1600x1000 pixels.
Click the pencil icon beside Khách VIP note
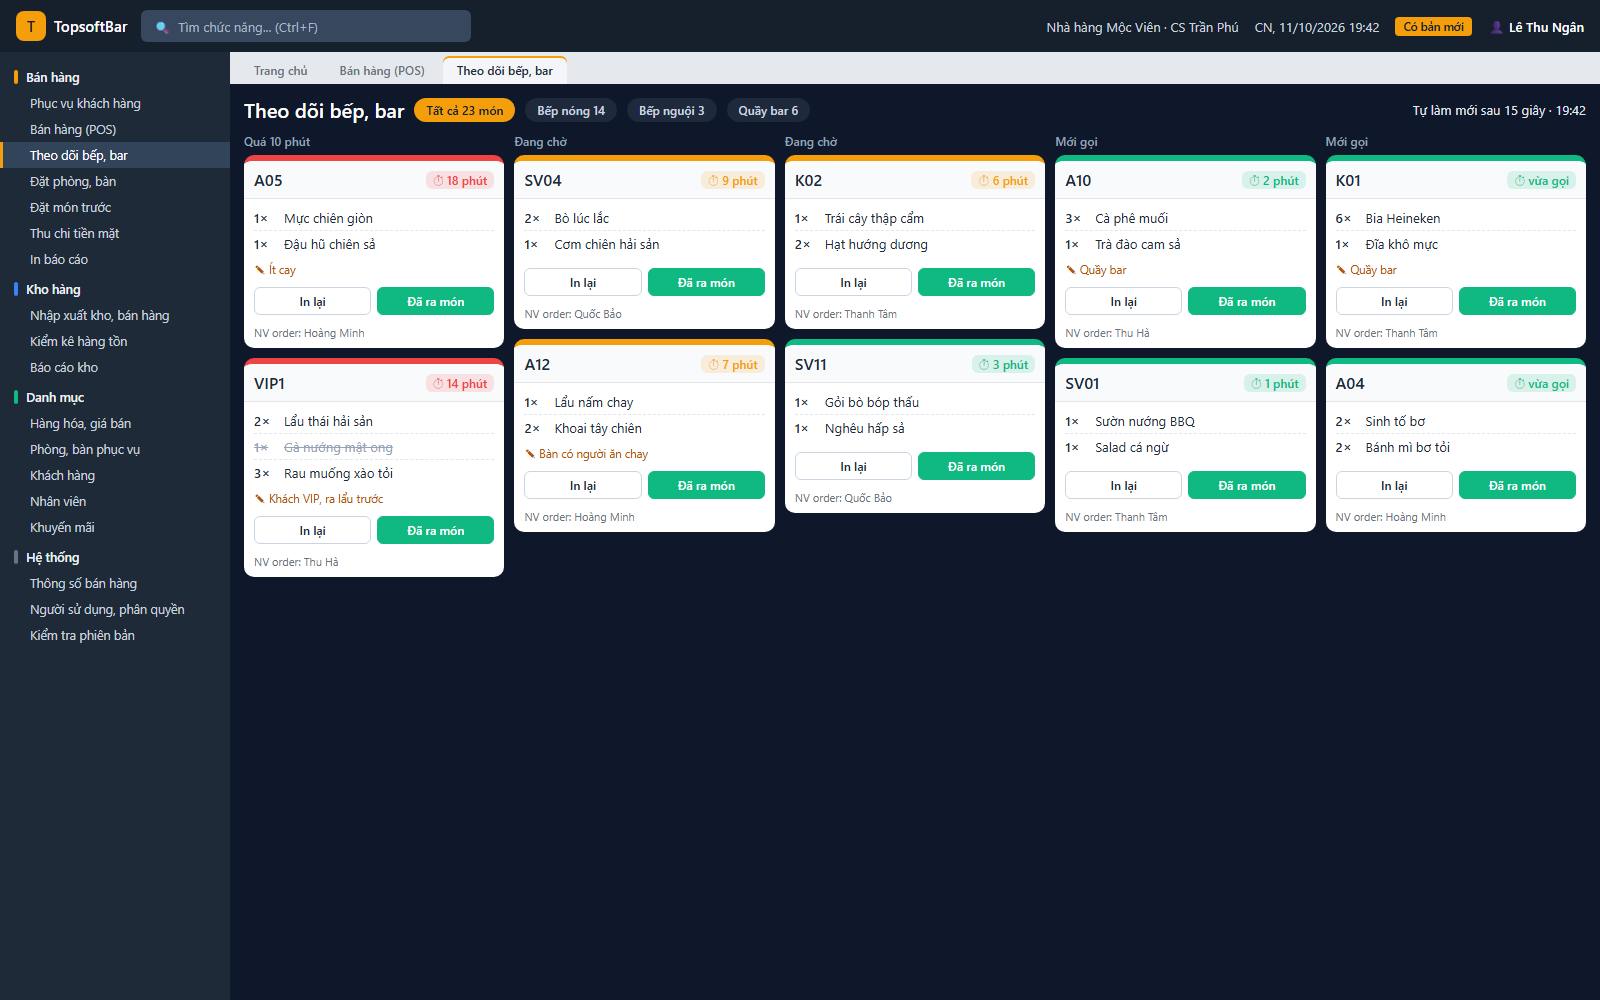(x=260, y=499)
